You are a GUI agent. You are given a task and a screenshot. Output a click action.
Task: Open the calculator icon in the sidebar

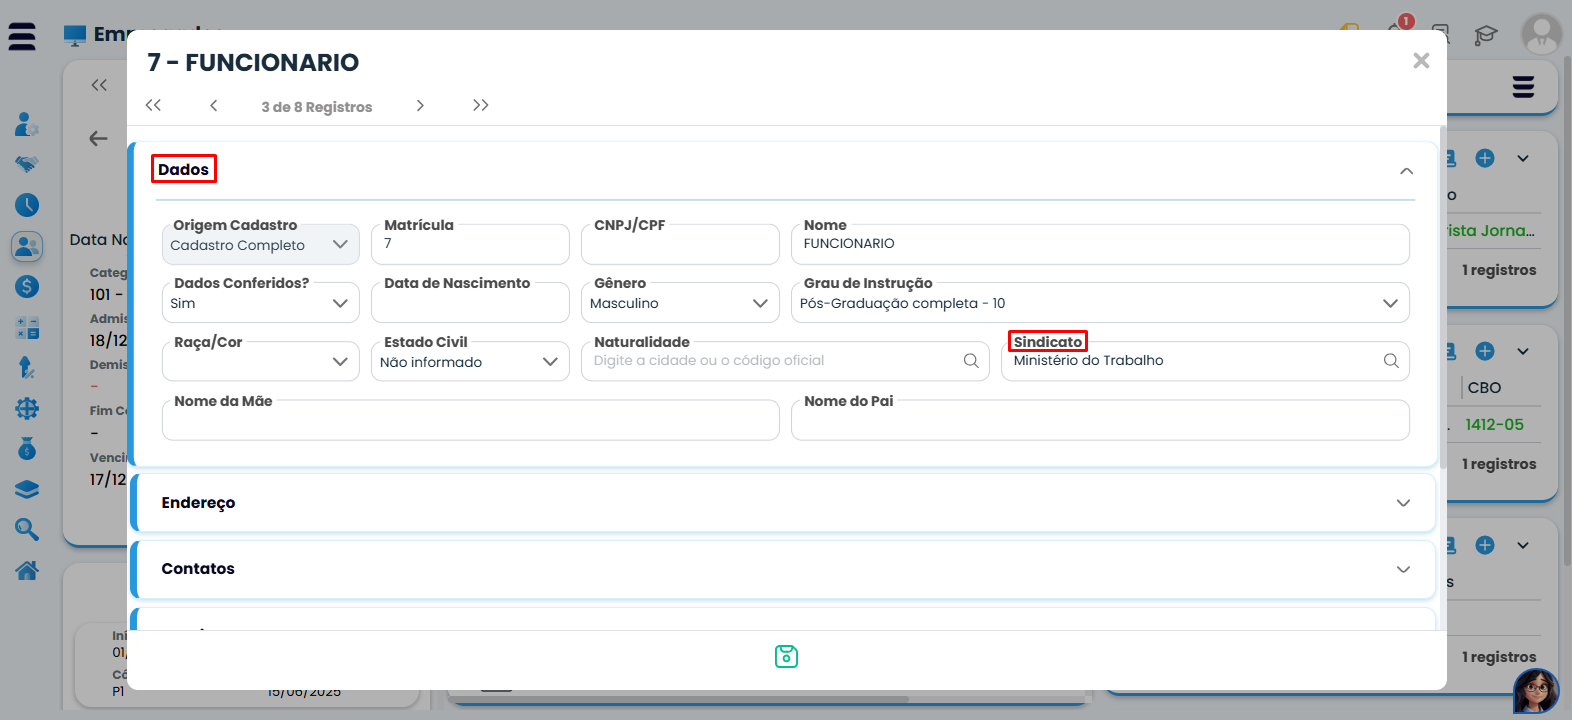point(27,327)
